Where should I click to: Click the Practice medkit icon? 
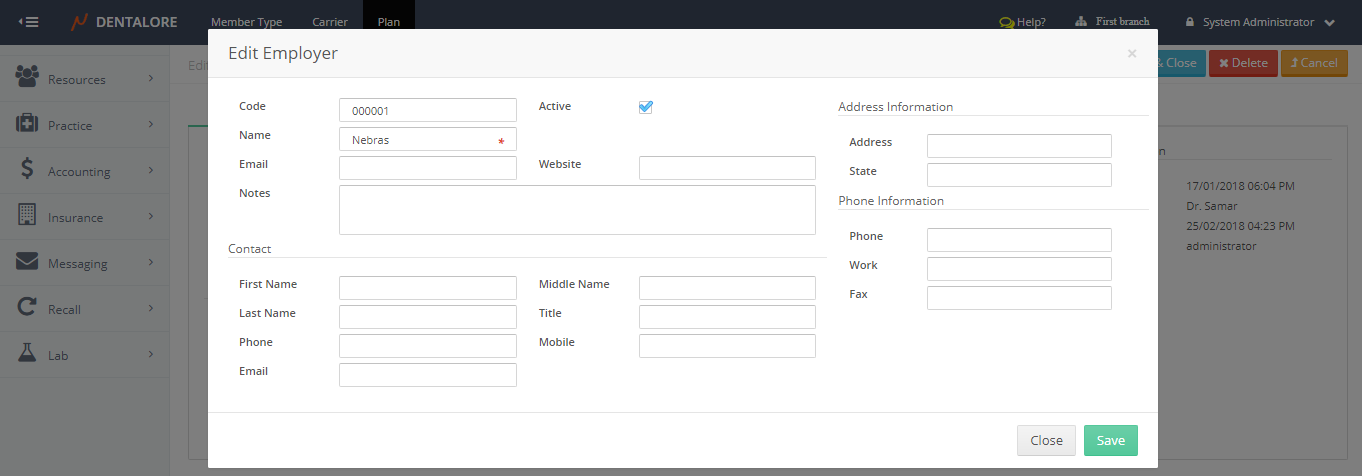(27, 124)
